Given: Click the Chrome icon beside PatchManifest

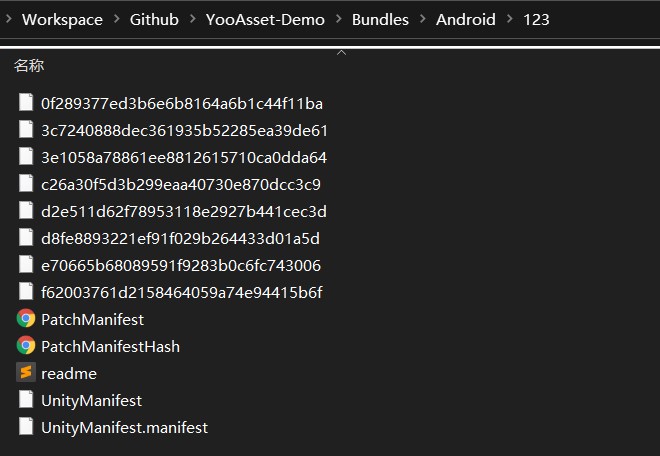Looking at the screenshot, I should (x=26, y=319).
